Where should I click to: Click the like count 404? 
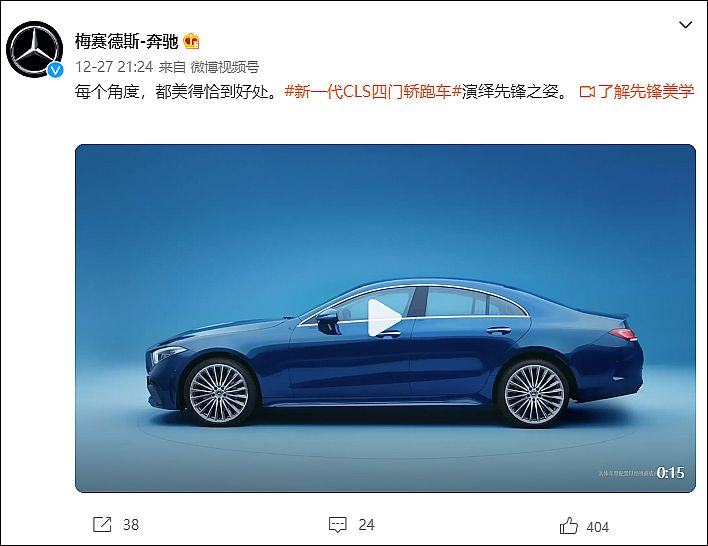coord(597,527)
